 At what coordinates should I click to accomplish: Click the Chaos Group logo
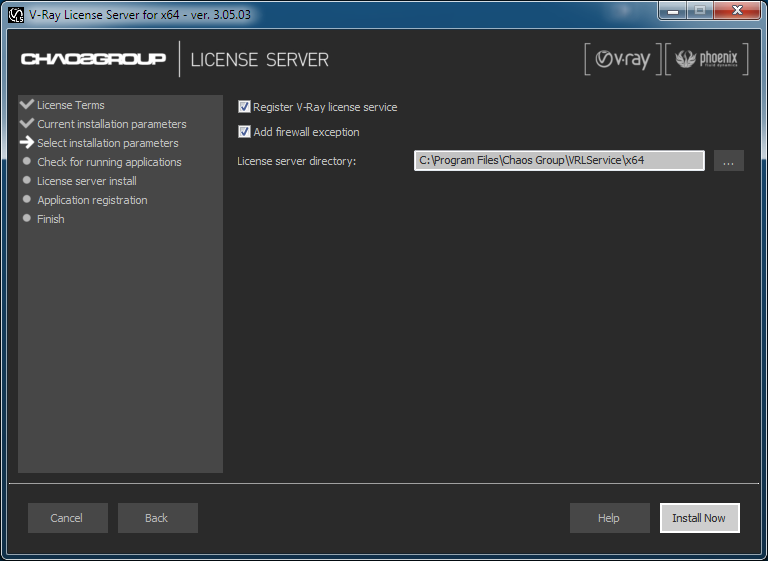[93, 60]
